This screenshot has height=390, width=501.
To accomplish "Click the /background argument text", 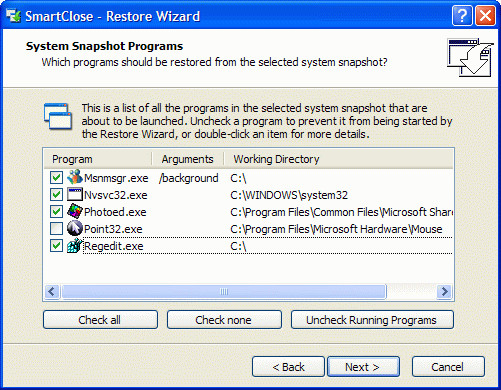I will (x=189, y=178).
